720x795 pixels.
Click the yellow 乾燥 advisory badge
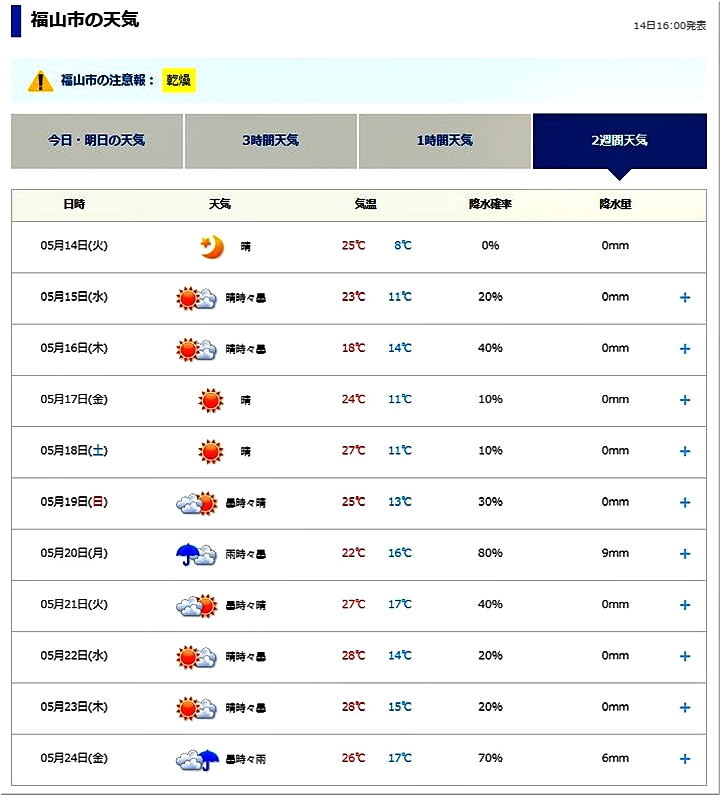pyautogui.click(x=180, y=80)
